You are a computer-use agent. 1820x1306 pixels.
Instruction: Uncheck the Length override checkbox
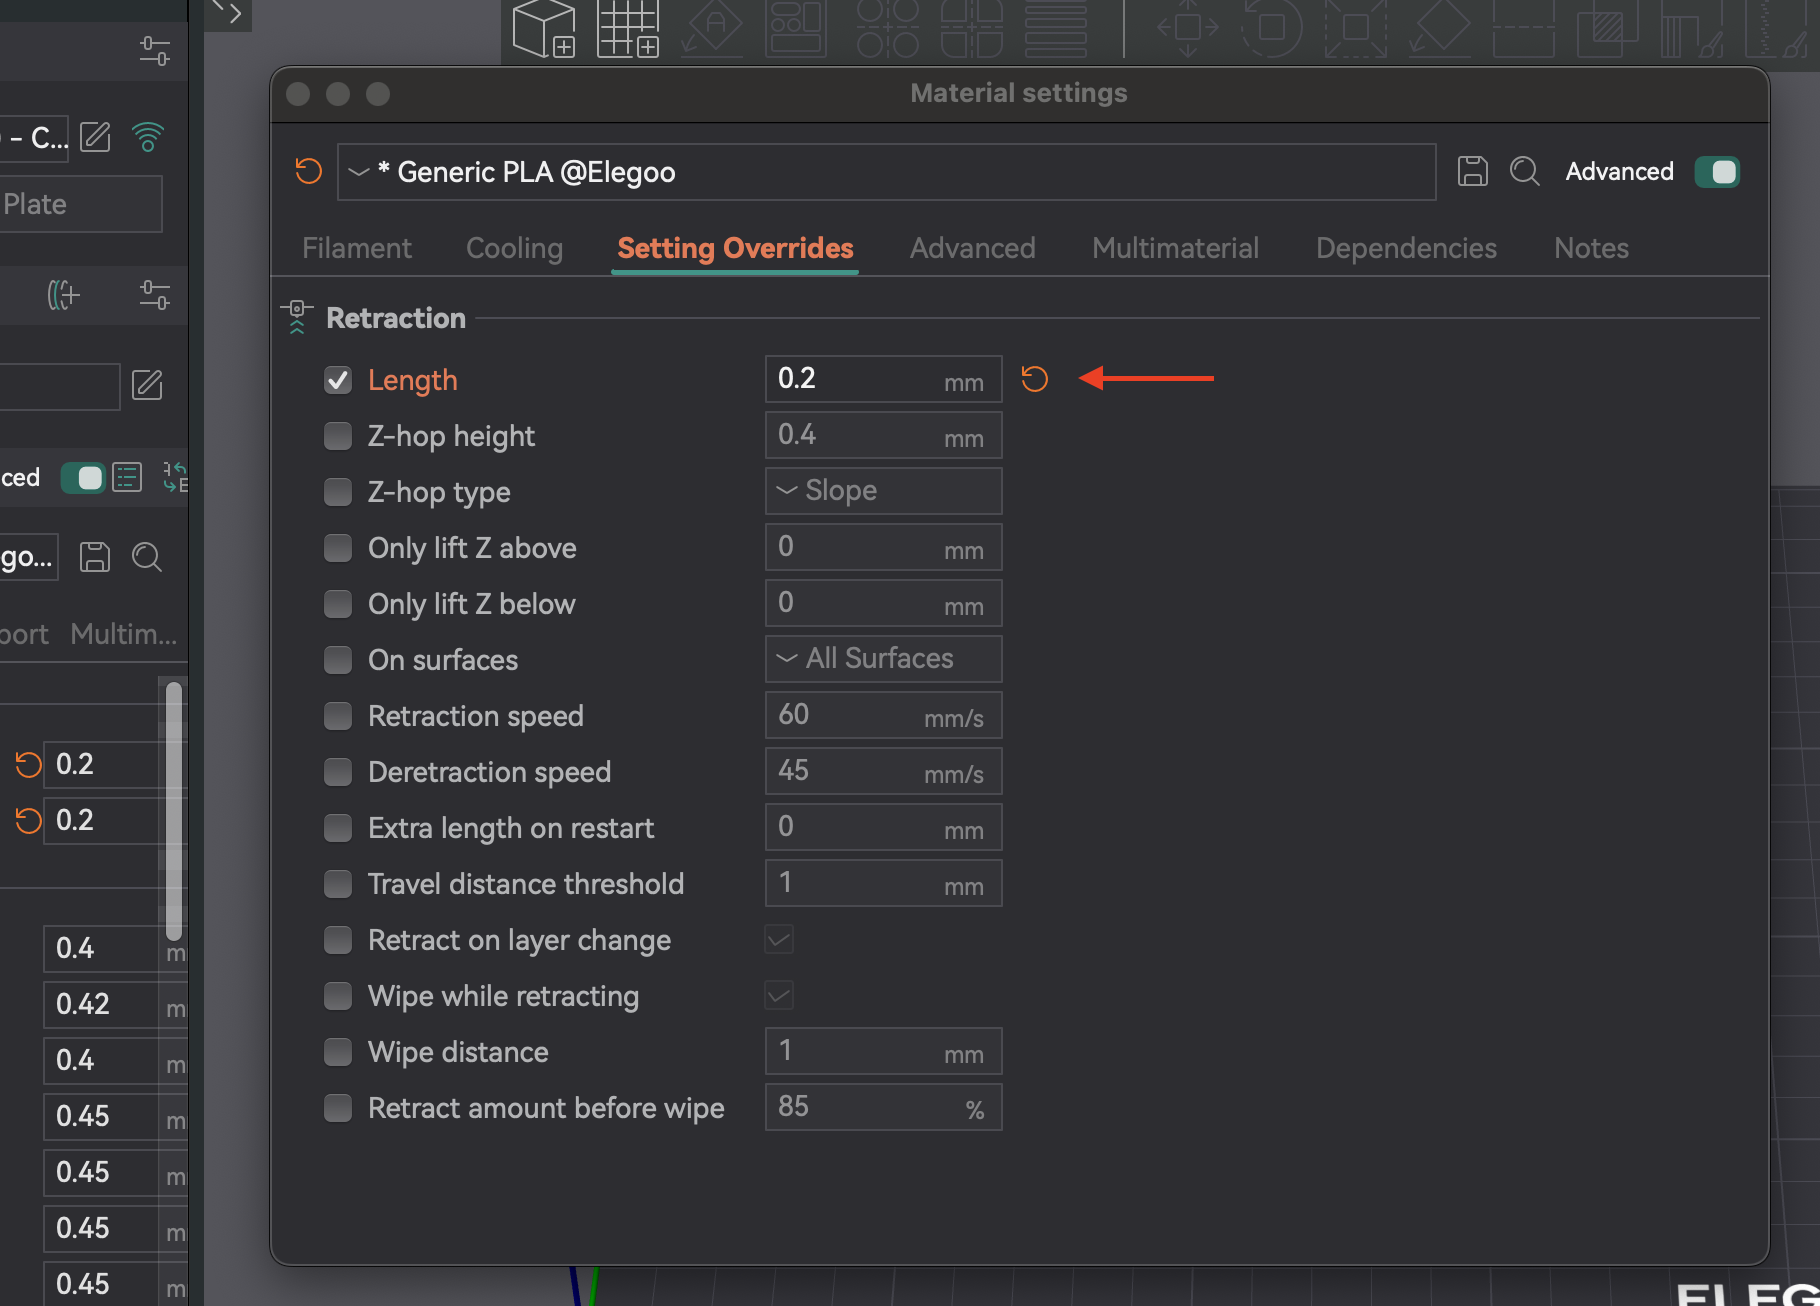pos(338,380)
